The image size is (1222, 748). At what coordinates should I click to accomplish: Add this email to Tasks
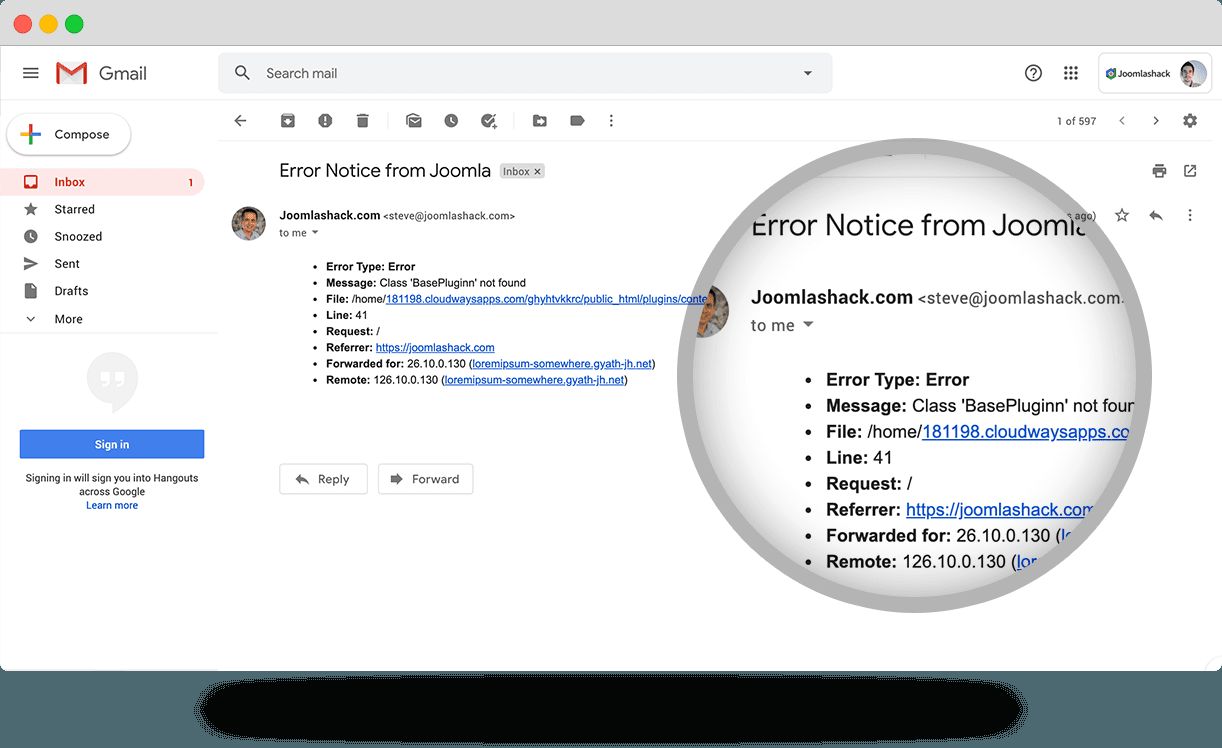489,121
